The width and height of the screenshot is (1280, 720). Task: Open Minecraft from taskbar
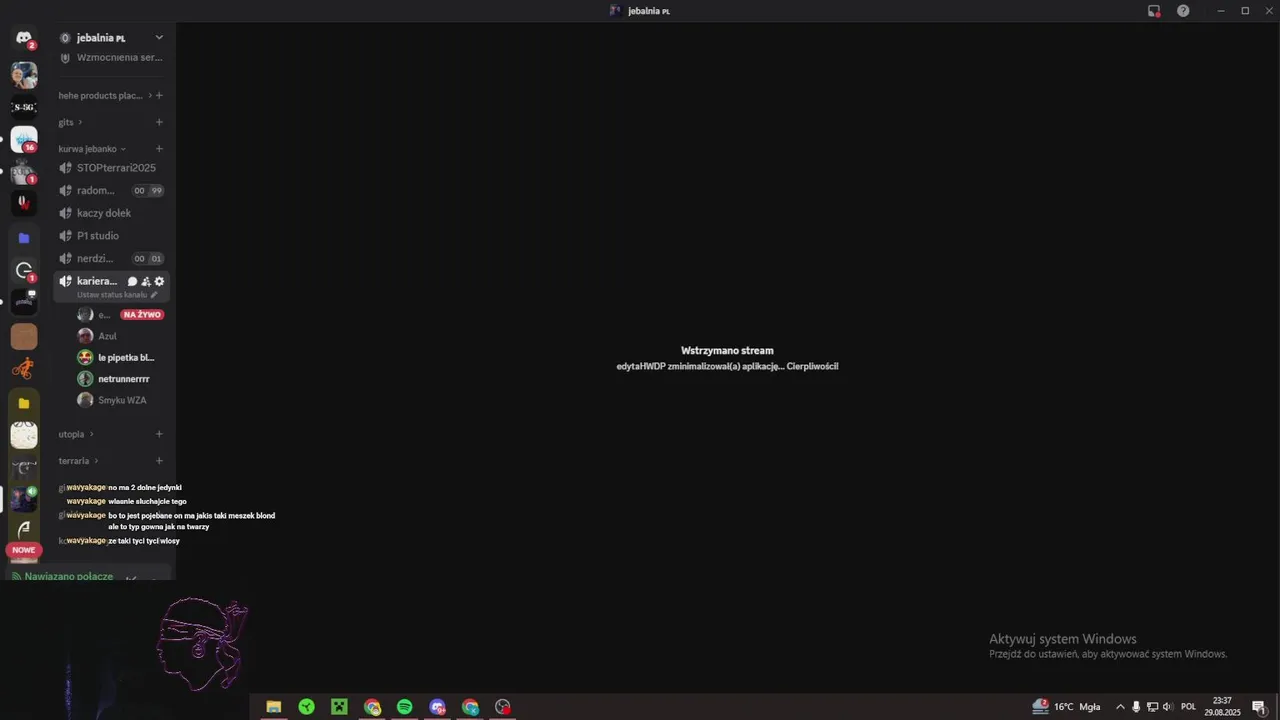click(339, 707)
